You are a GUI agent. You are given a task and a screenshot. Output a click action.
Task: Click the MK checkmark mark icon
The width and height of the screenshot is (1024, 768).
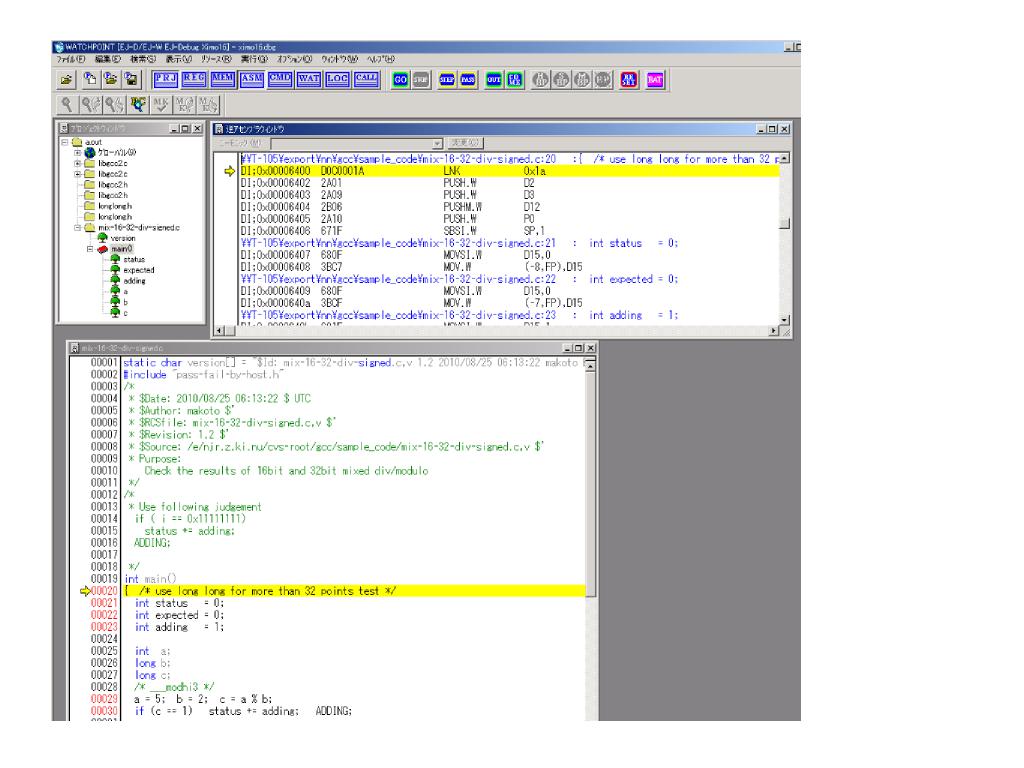coord(161,104)
